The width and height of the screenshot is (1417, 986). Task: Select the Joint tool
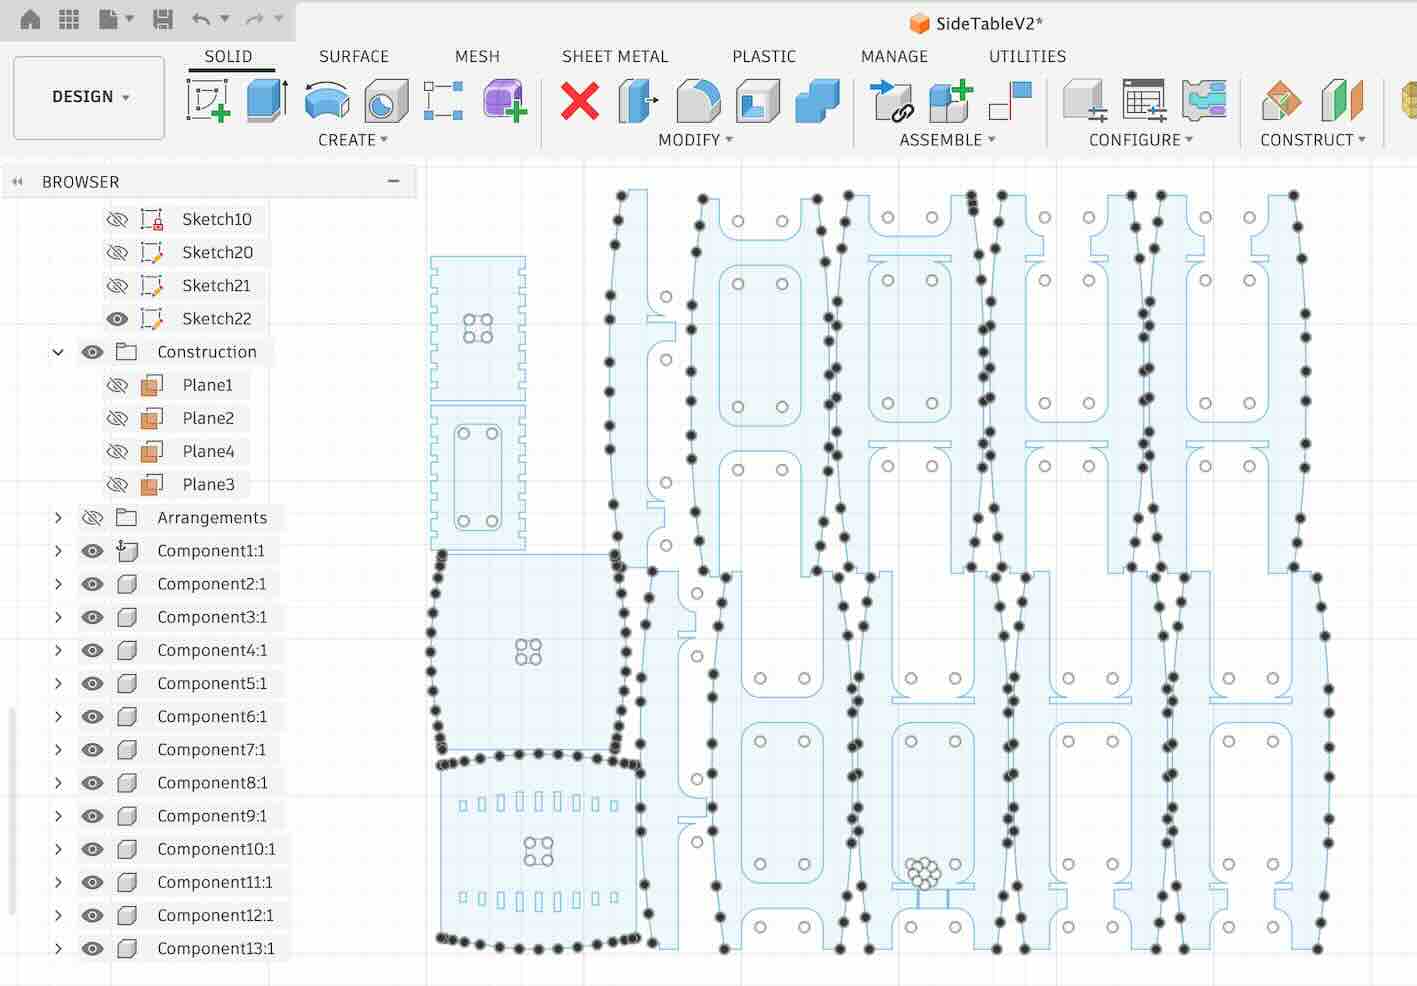tap(891, 101)
